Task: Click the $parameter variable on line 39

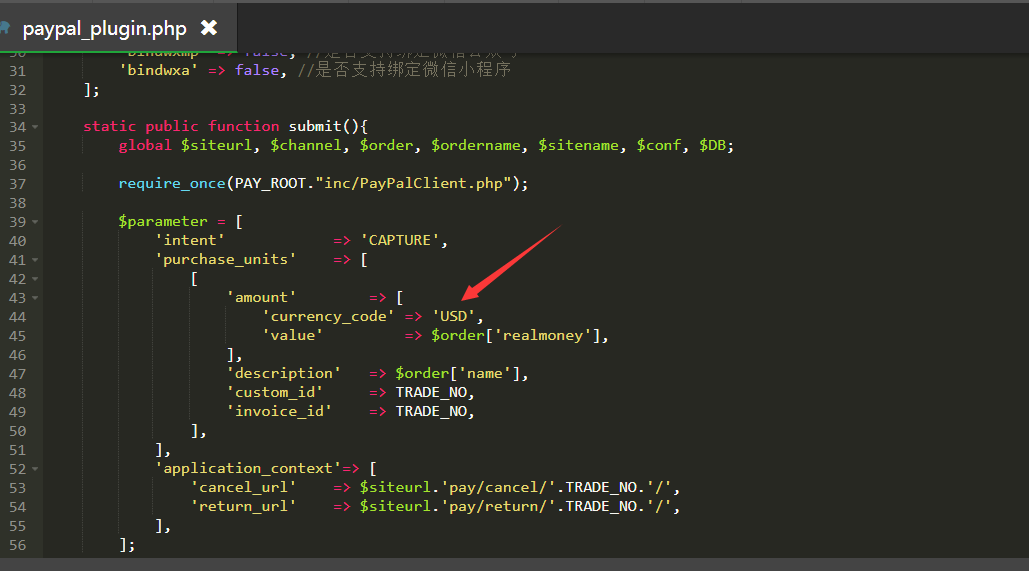Action: tap(163, 221)
